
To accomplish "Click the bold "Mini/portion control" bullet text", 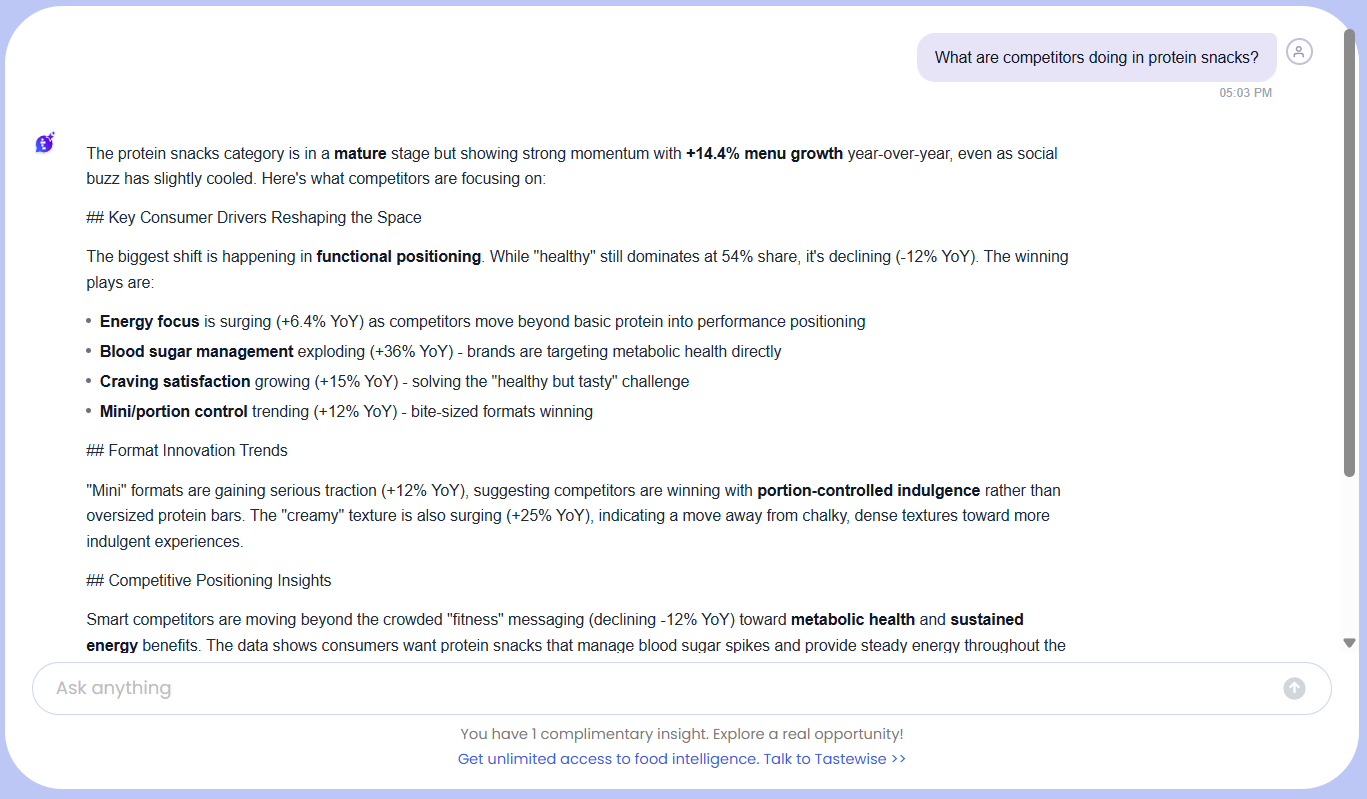I will click(173, 411).
